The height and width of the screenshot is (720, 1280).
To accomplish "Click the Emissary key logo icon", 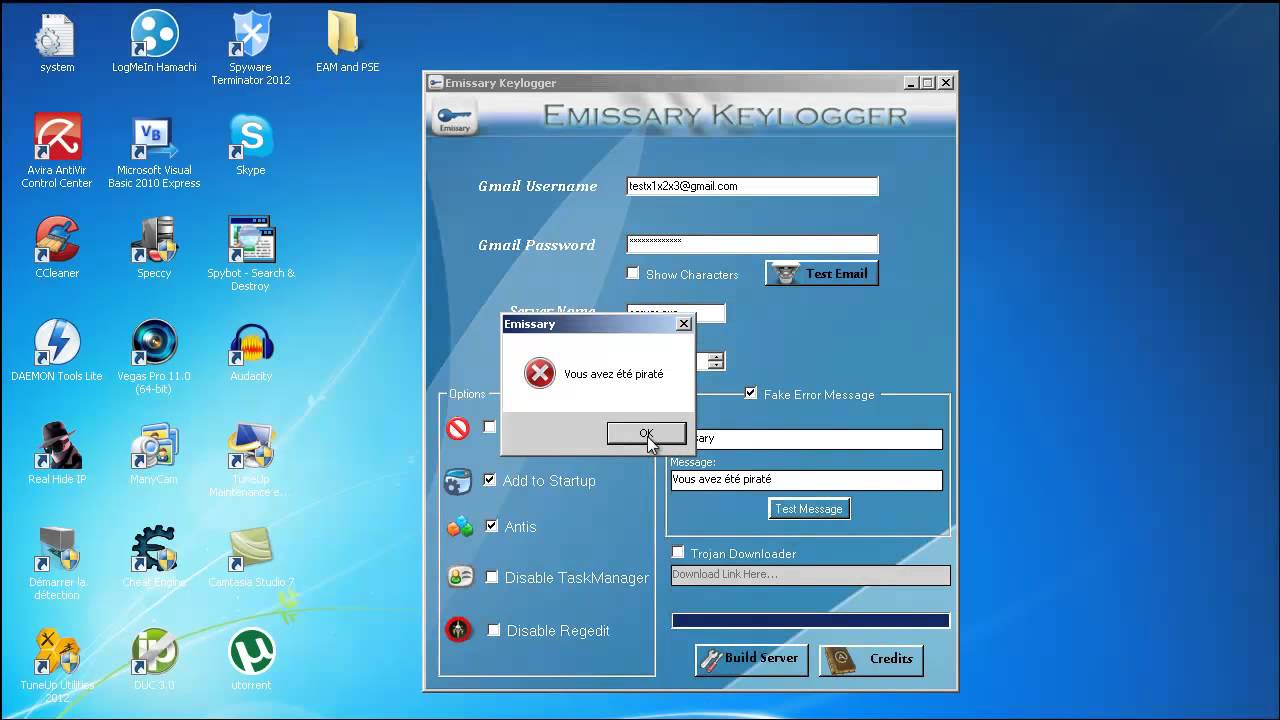I will 454,116.
